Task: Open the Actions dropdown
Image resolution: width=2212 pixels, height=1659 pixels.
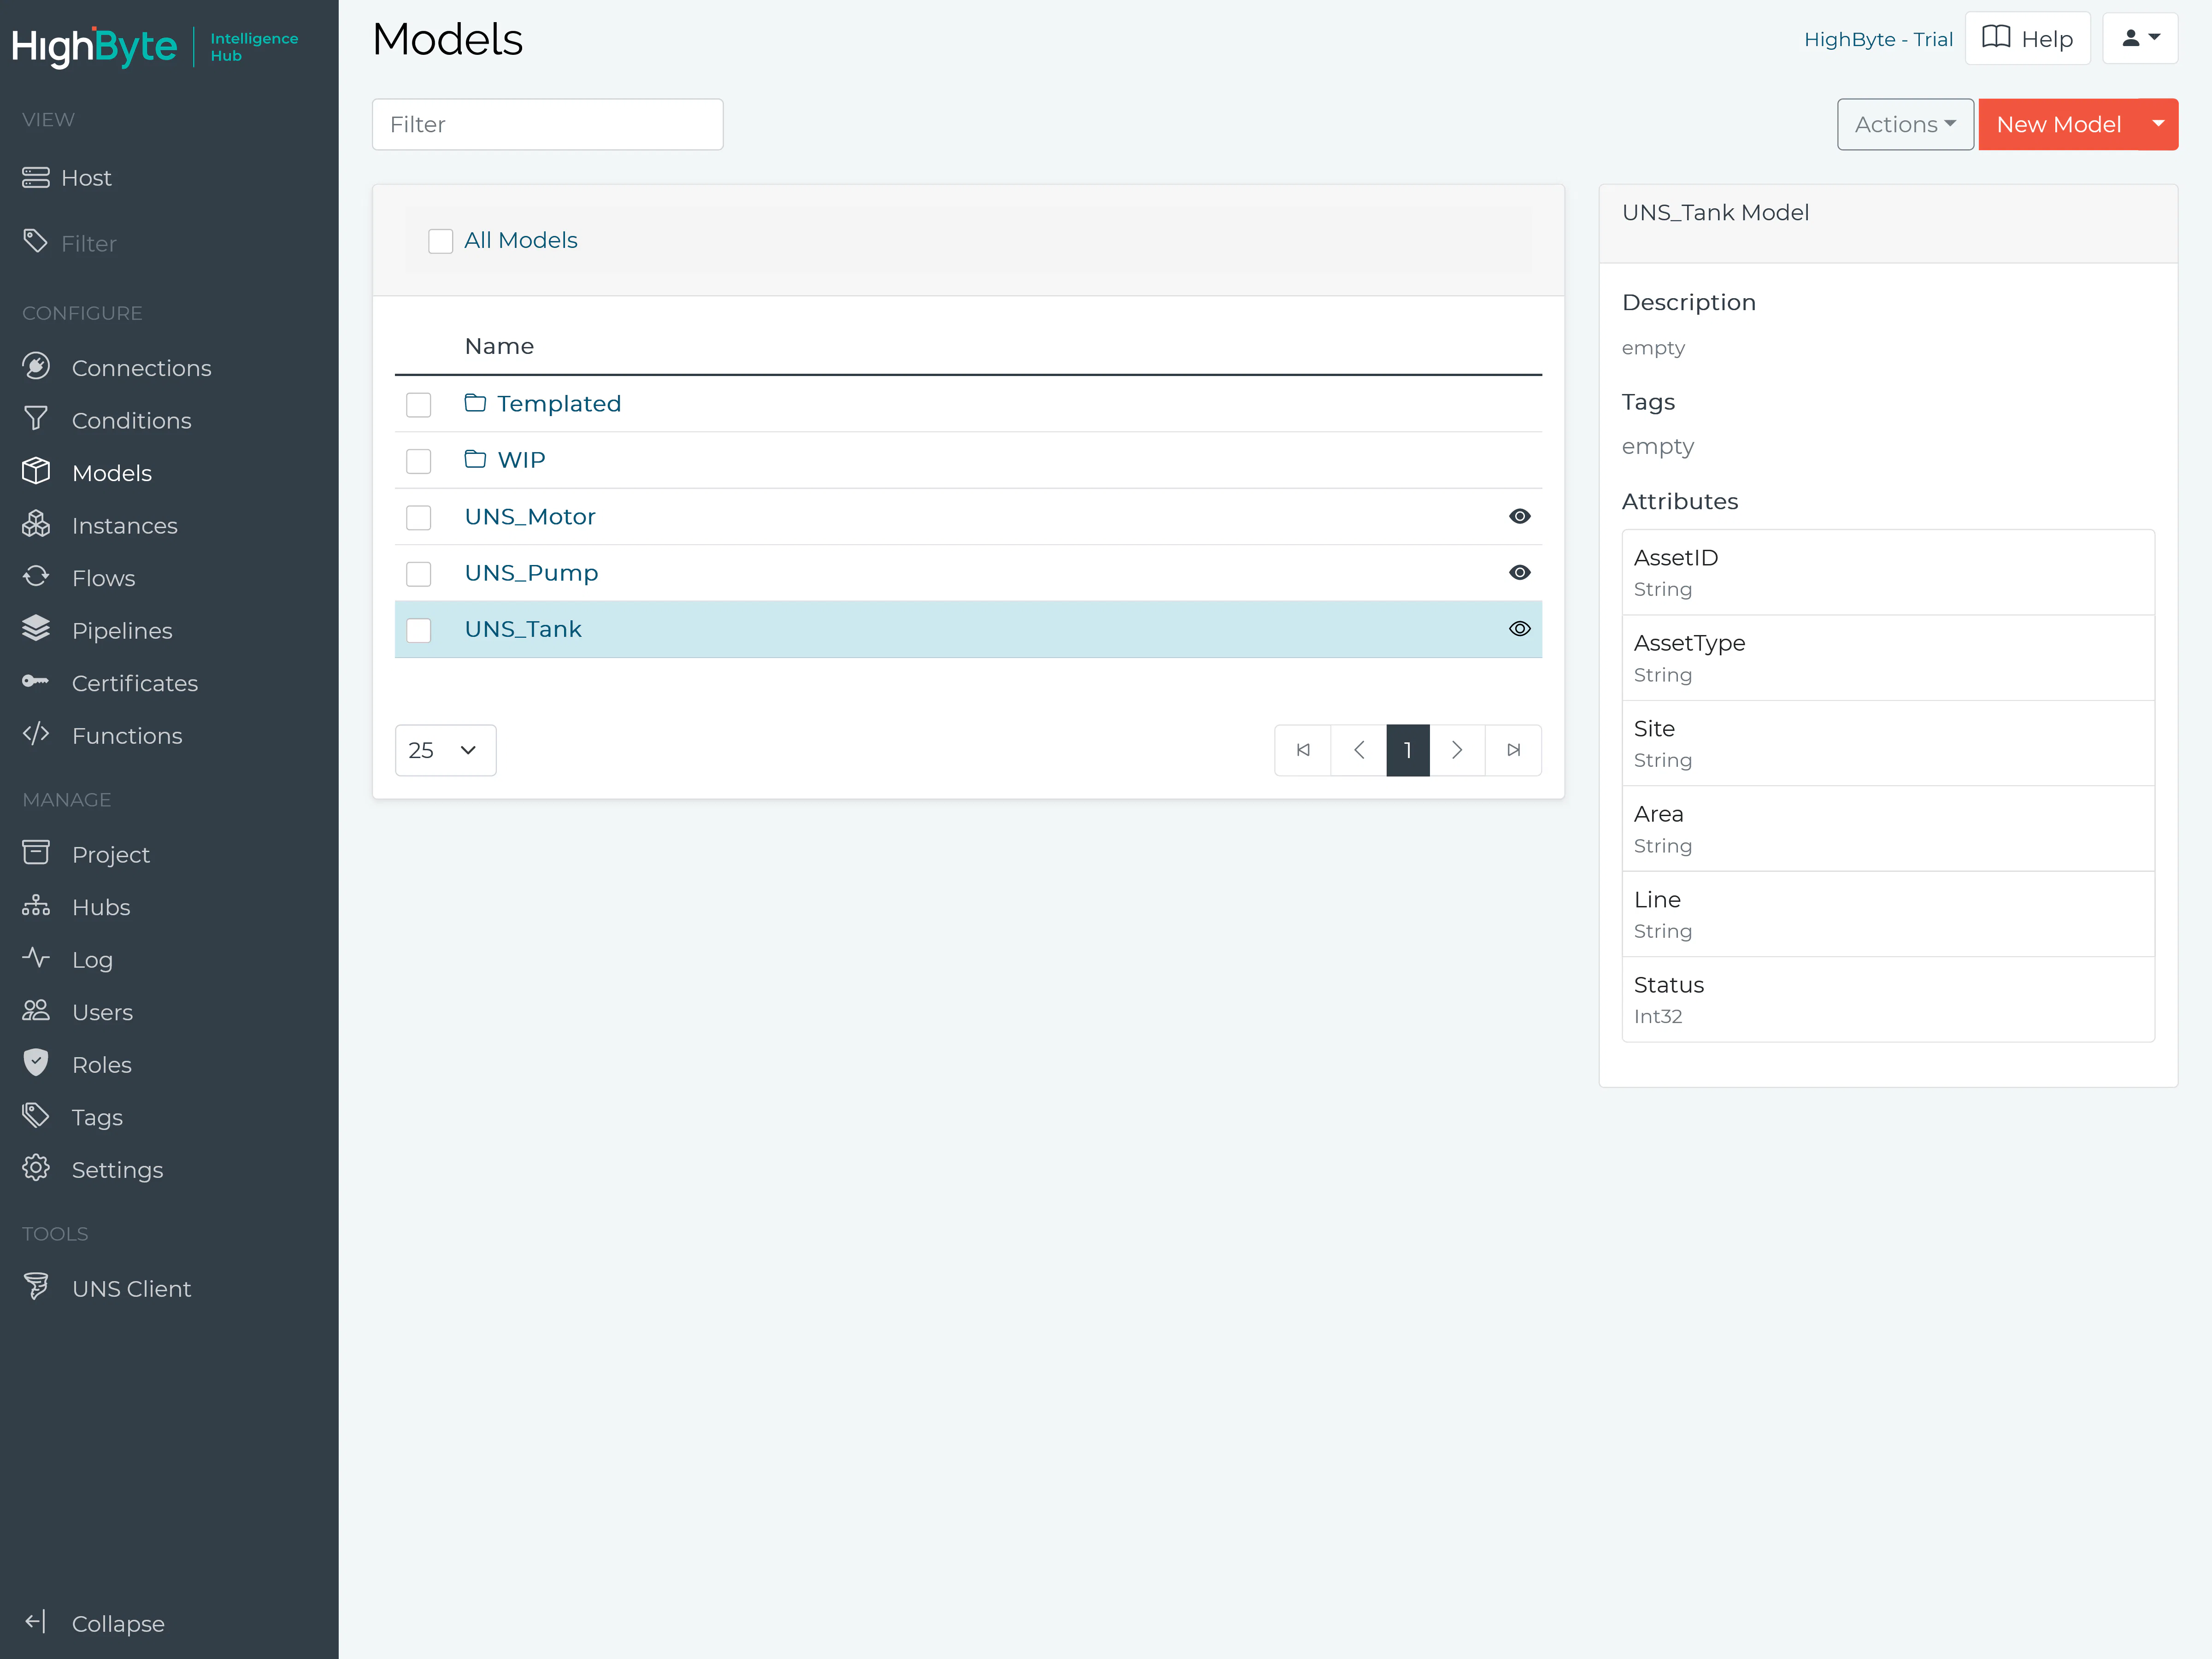Action: coord(1905,124)
